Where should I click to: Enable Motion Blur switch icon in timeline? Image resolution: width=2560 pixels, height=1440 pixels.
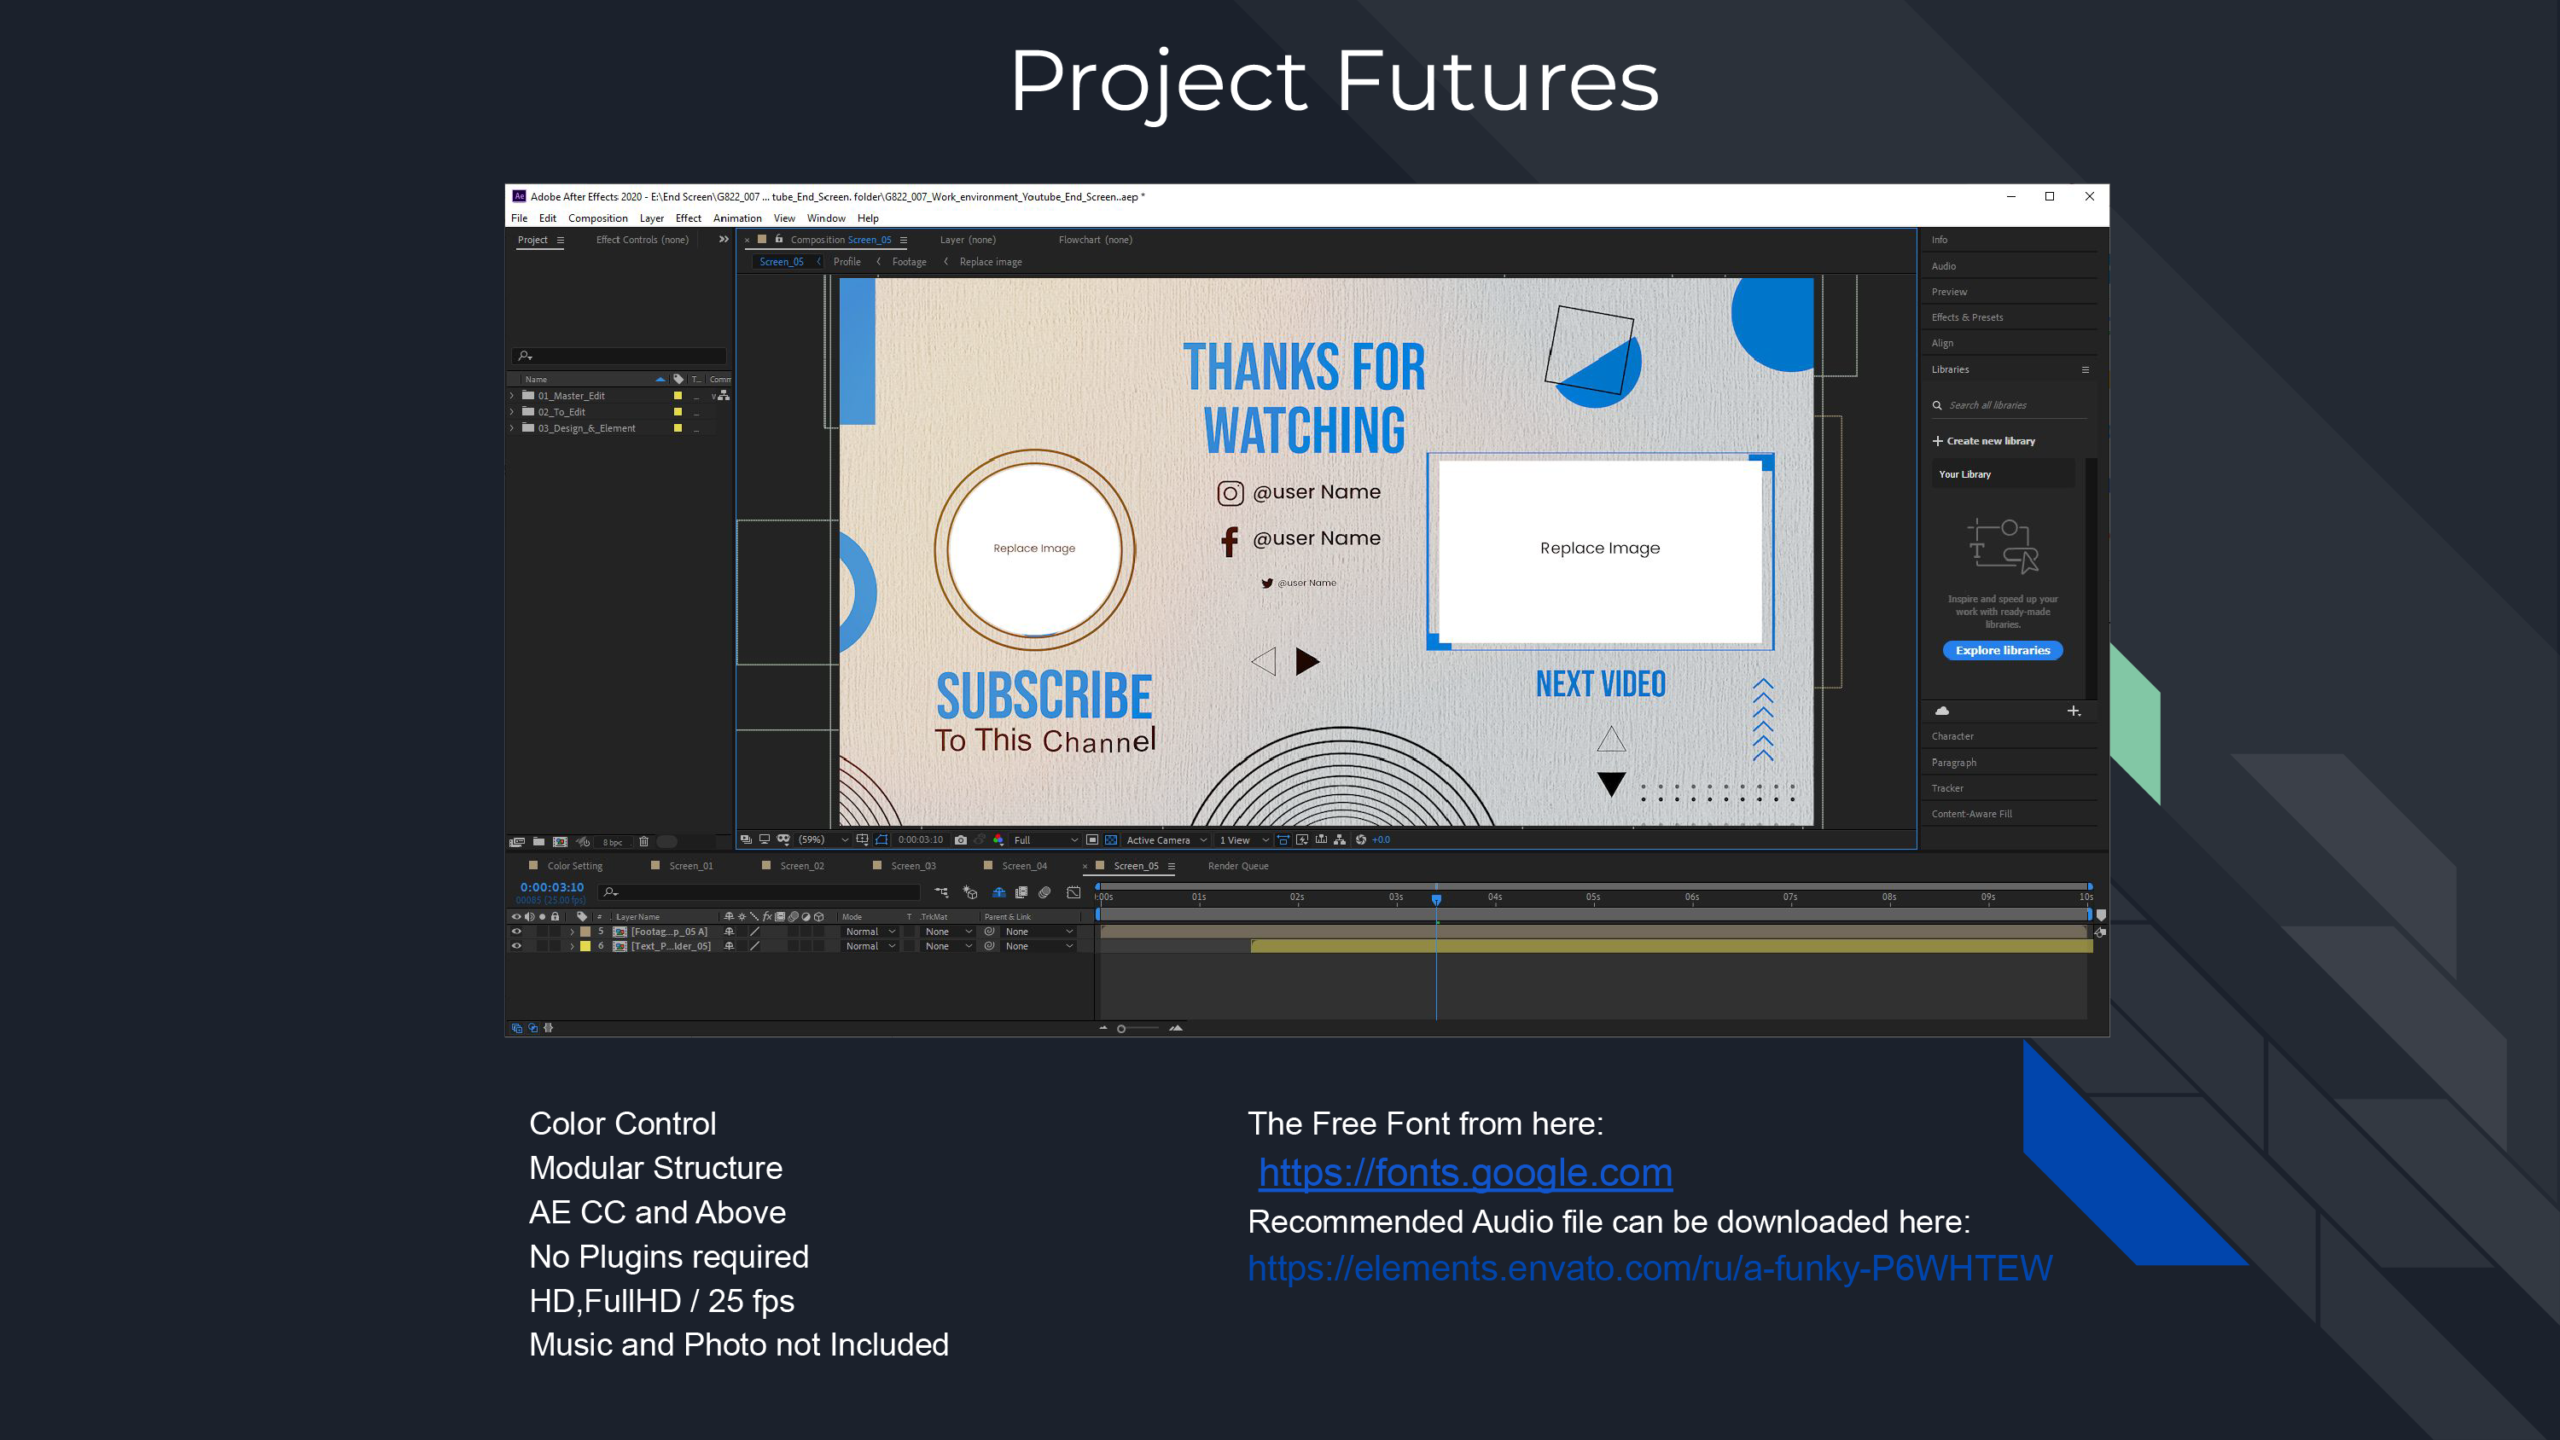[1044, 892]
